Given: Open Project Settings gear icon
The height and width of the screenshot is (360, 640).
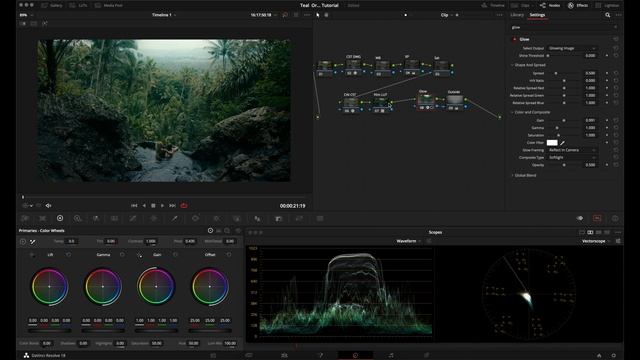Looking at the screenshot, I should 613,356.
